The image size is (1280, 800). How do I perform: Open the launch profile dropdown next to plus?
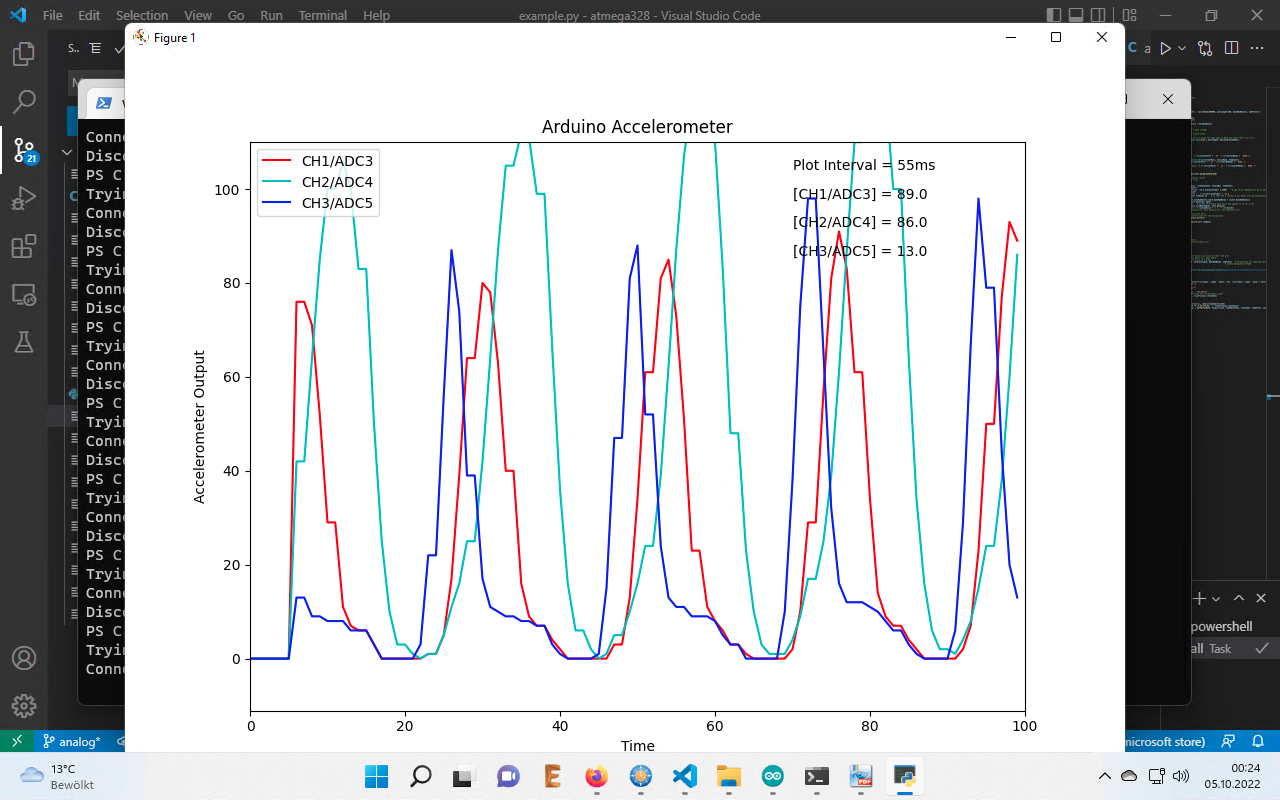pos(1216,598)
